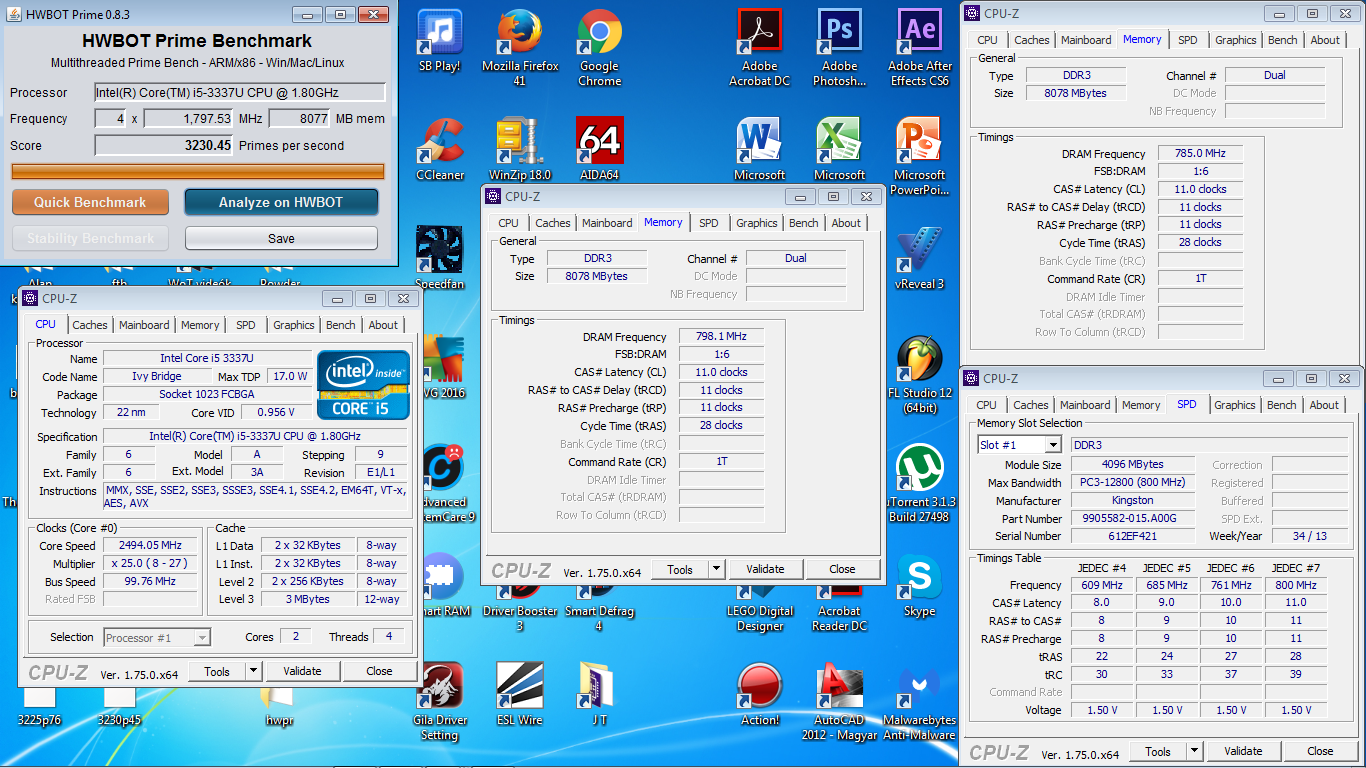Click Serial Number 612EF421 value
Image resolution: width=1366 pixels, height=768 pixels.
1133,536
